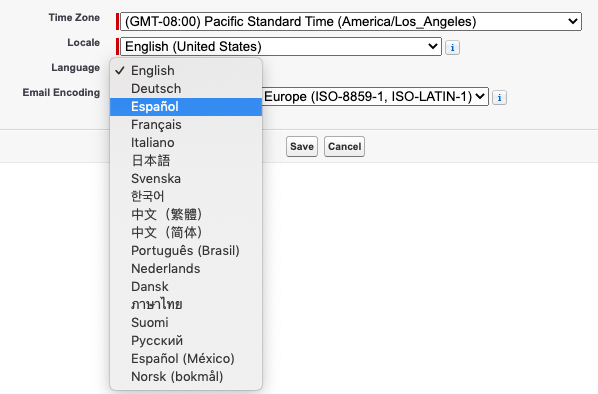Image resolution: width=598 pixels, height=394 pixels.
Task: Select English in the language list
Action: tap(186, 71)
